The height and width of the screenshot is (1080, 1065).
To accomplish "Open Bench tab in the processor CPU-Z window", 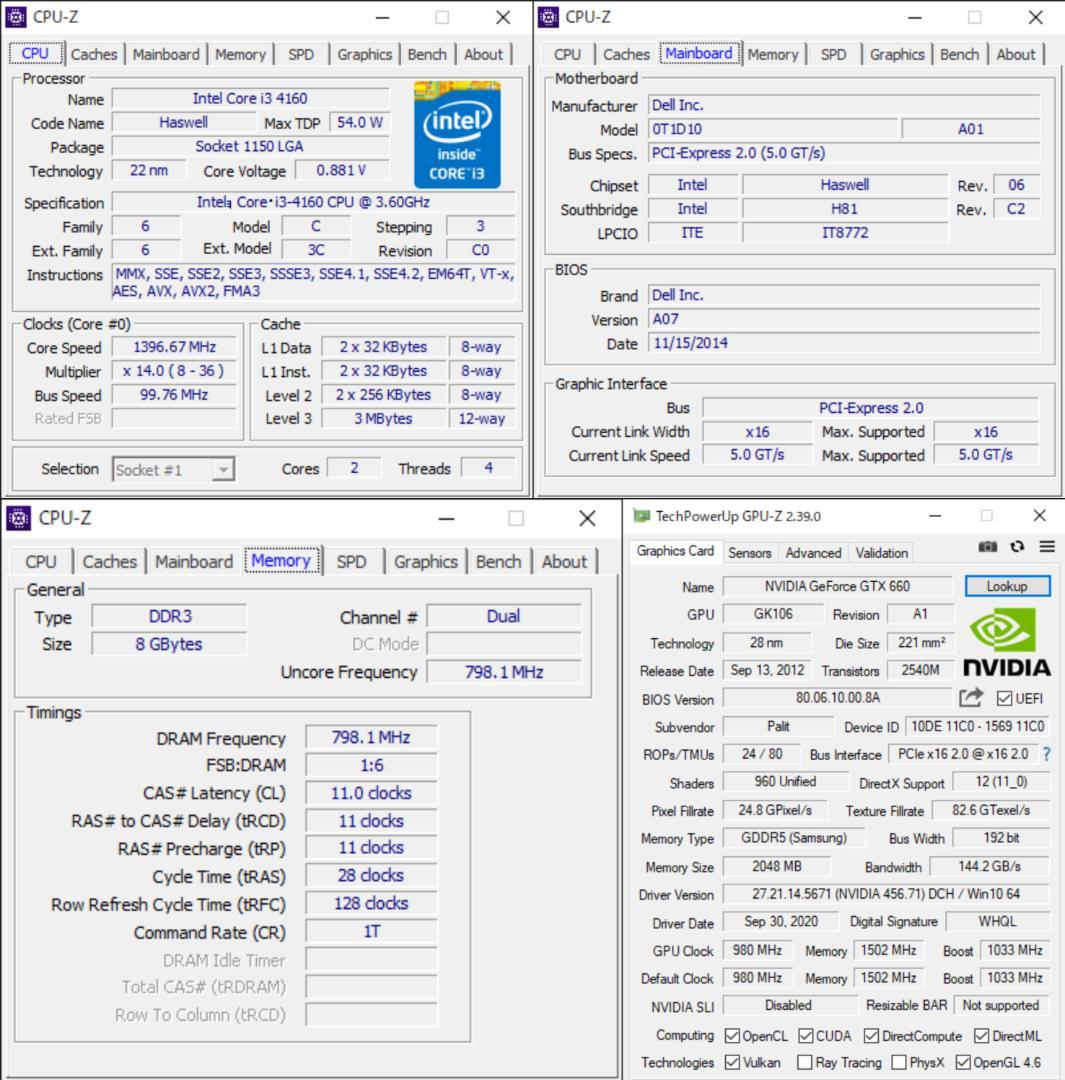I will pyautogui.click(x=427, y=54).
